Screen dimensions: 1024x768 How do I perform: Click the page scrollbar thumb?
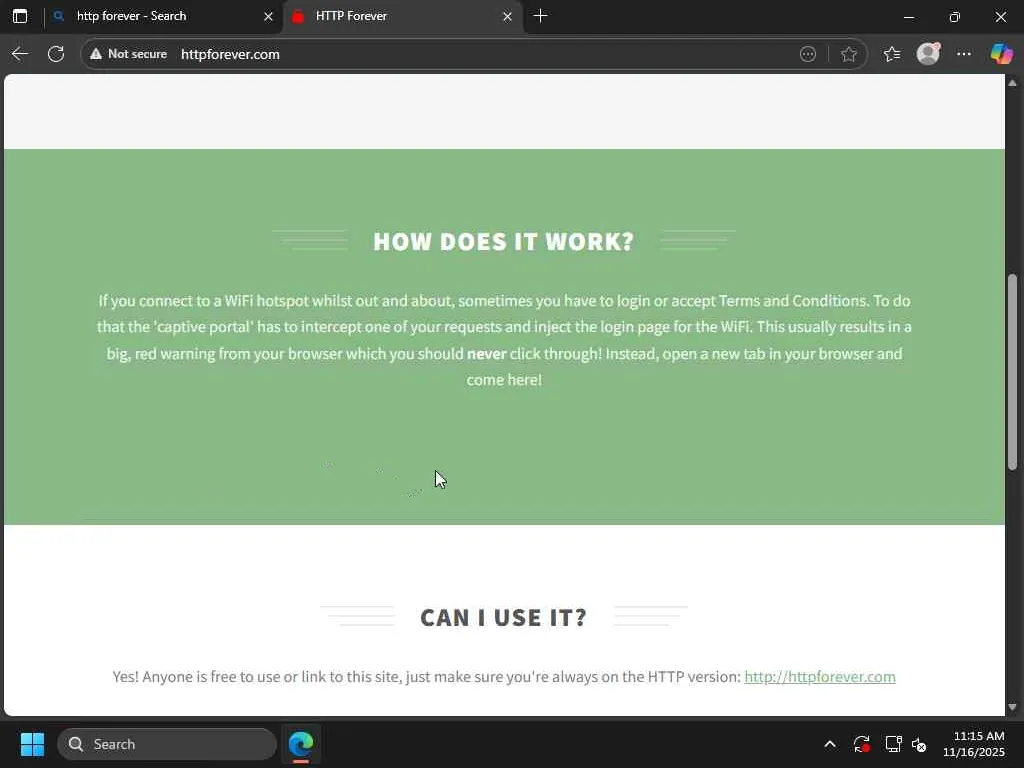[x=1012, y=372]
